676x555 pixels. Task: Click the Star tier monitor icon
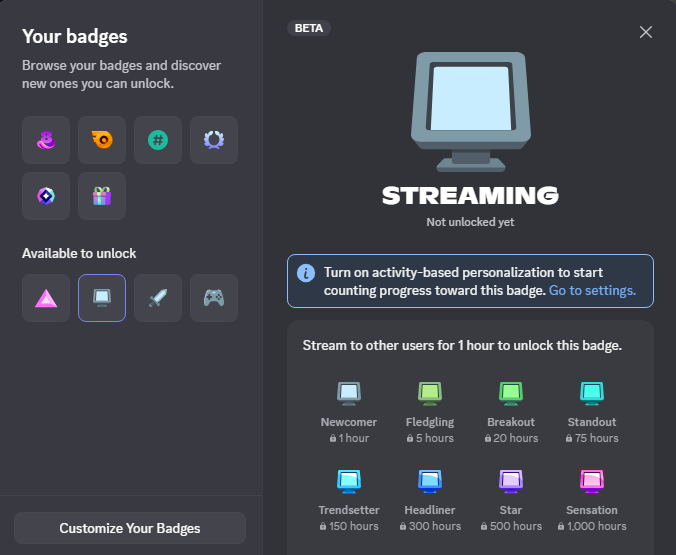tap(511, 481)
